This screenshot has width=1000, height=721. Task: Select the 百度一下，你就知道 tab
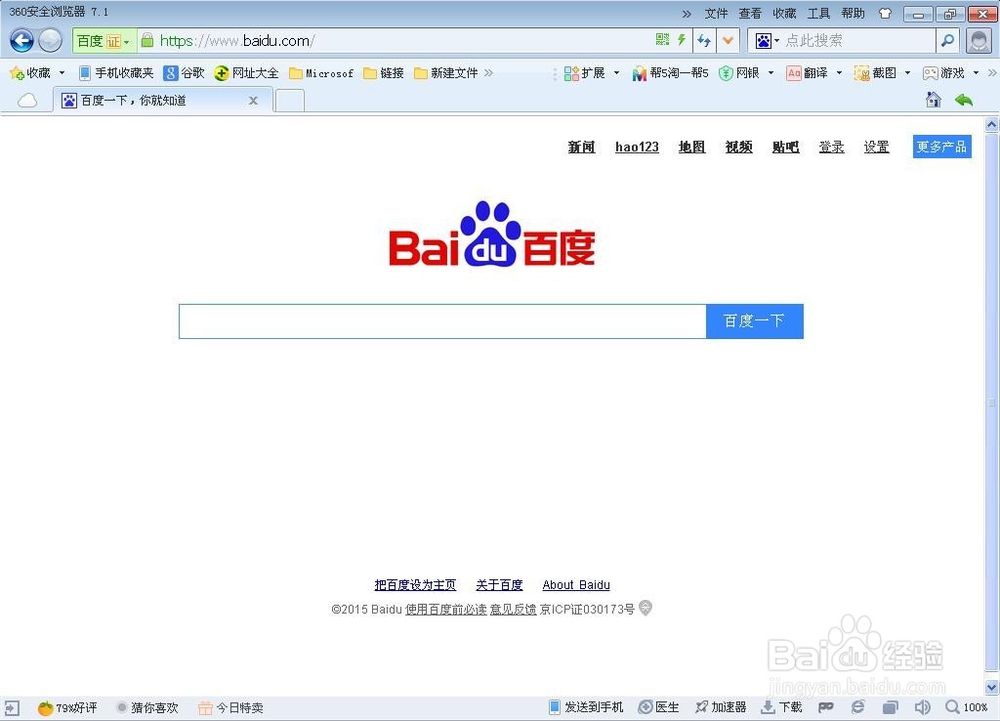tap(162, 101)
